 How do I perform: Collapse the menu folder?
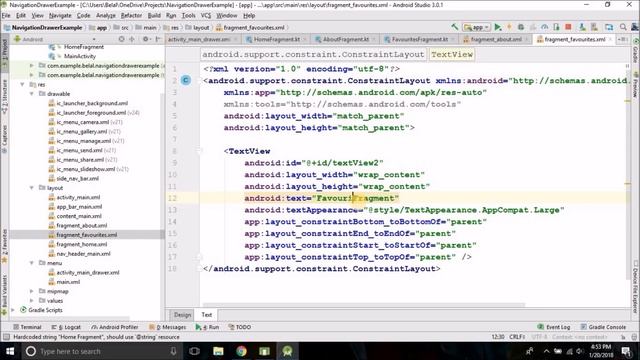pos(31,263)
